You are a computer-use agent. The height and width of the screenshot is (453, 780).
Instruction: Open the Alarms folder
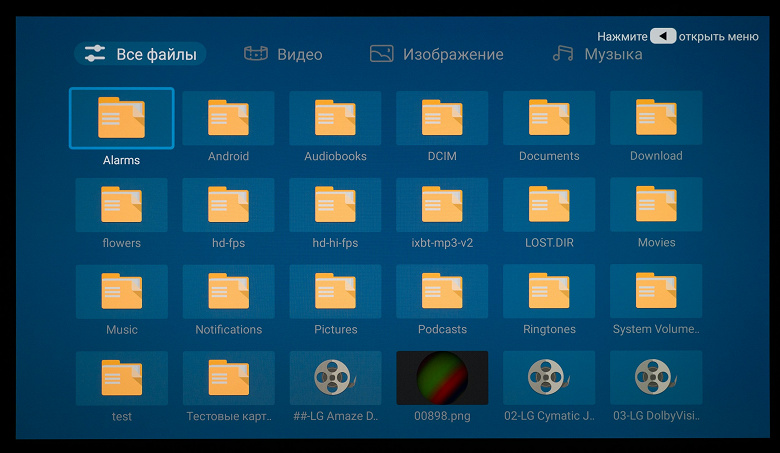(x=121, y=118)
